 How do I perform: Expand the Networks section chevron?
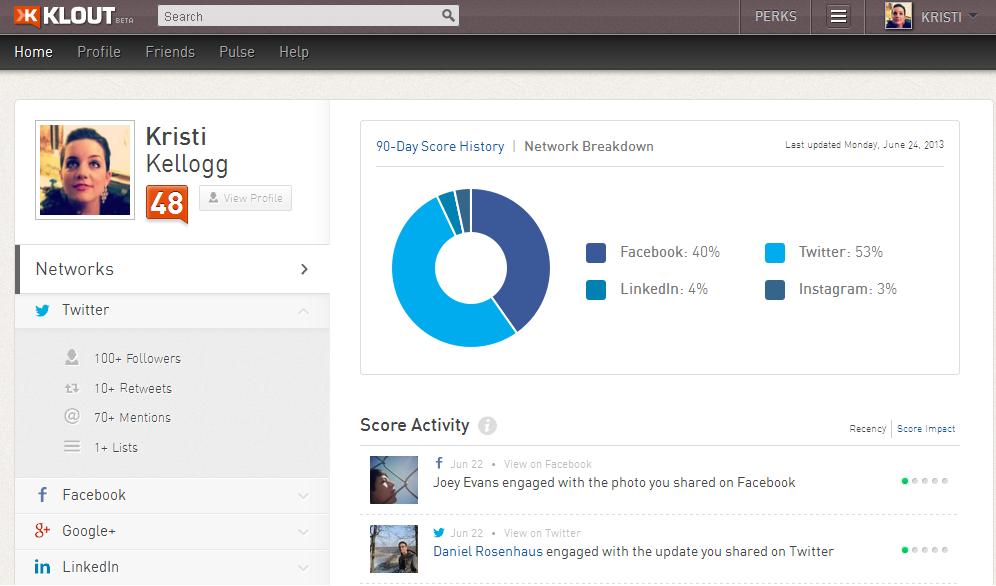[304, 269]
